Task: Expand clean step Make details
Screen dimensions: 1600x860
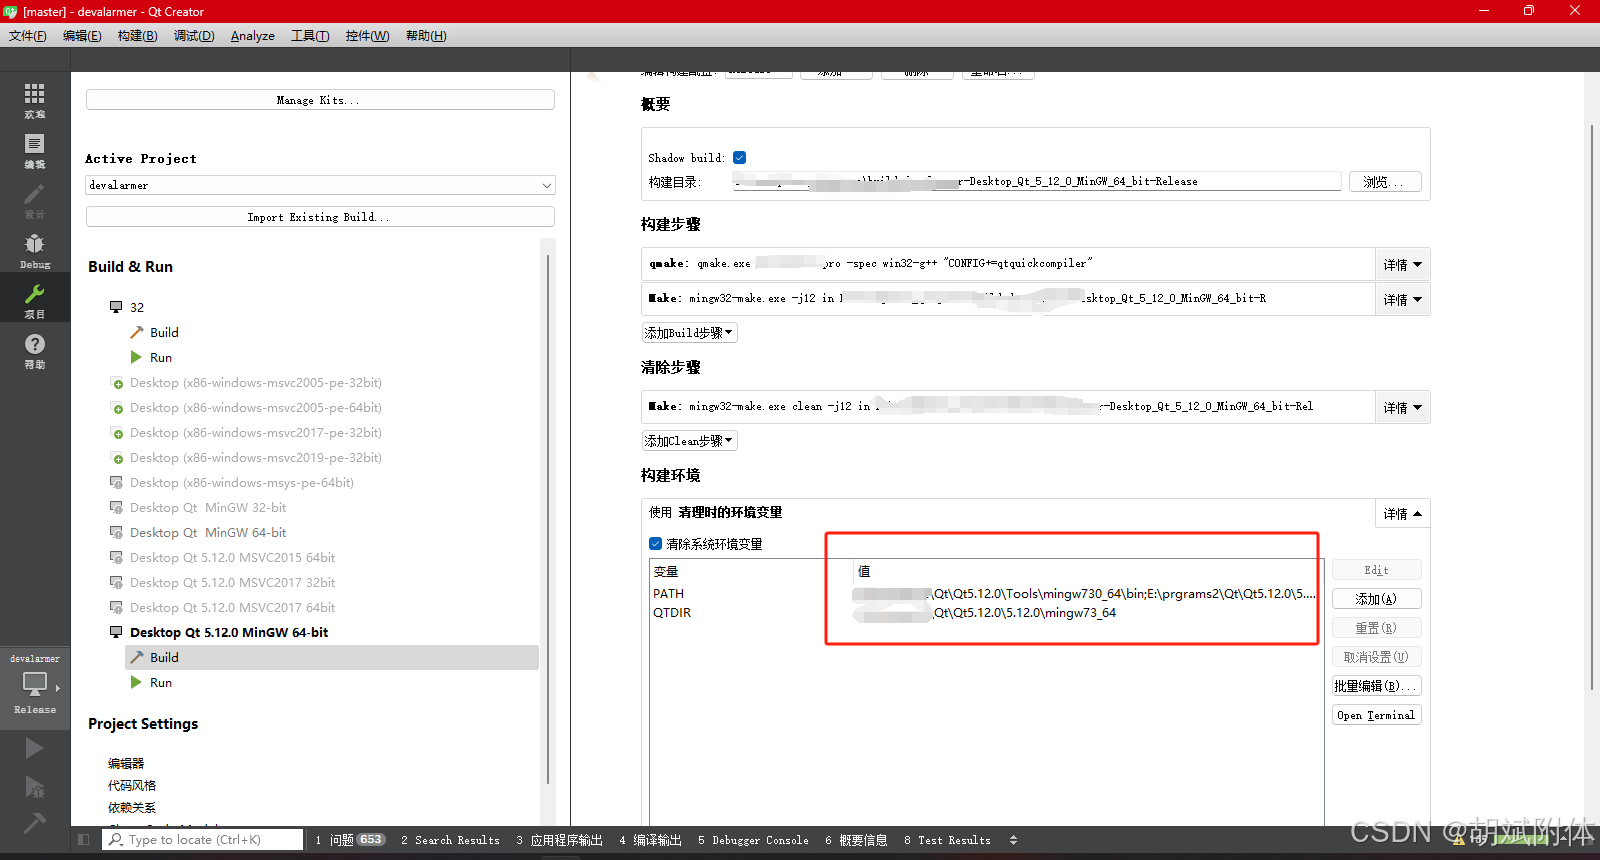Action: (x=1402, y=407)
